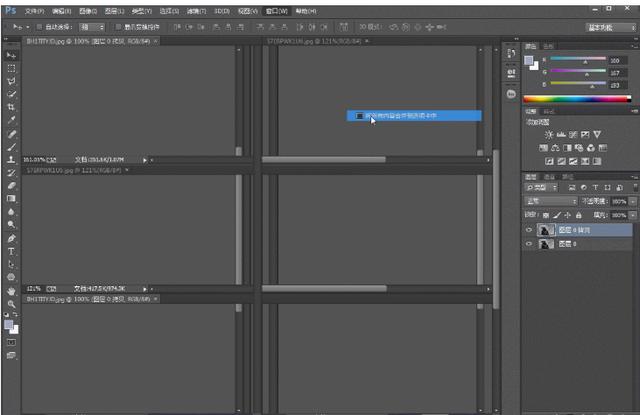
Task: Expand the layer opacity dropdown
Action: point(630,201)
